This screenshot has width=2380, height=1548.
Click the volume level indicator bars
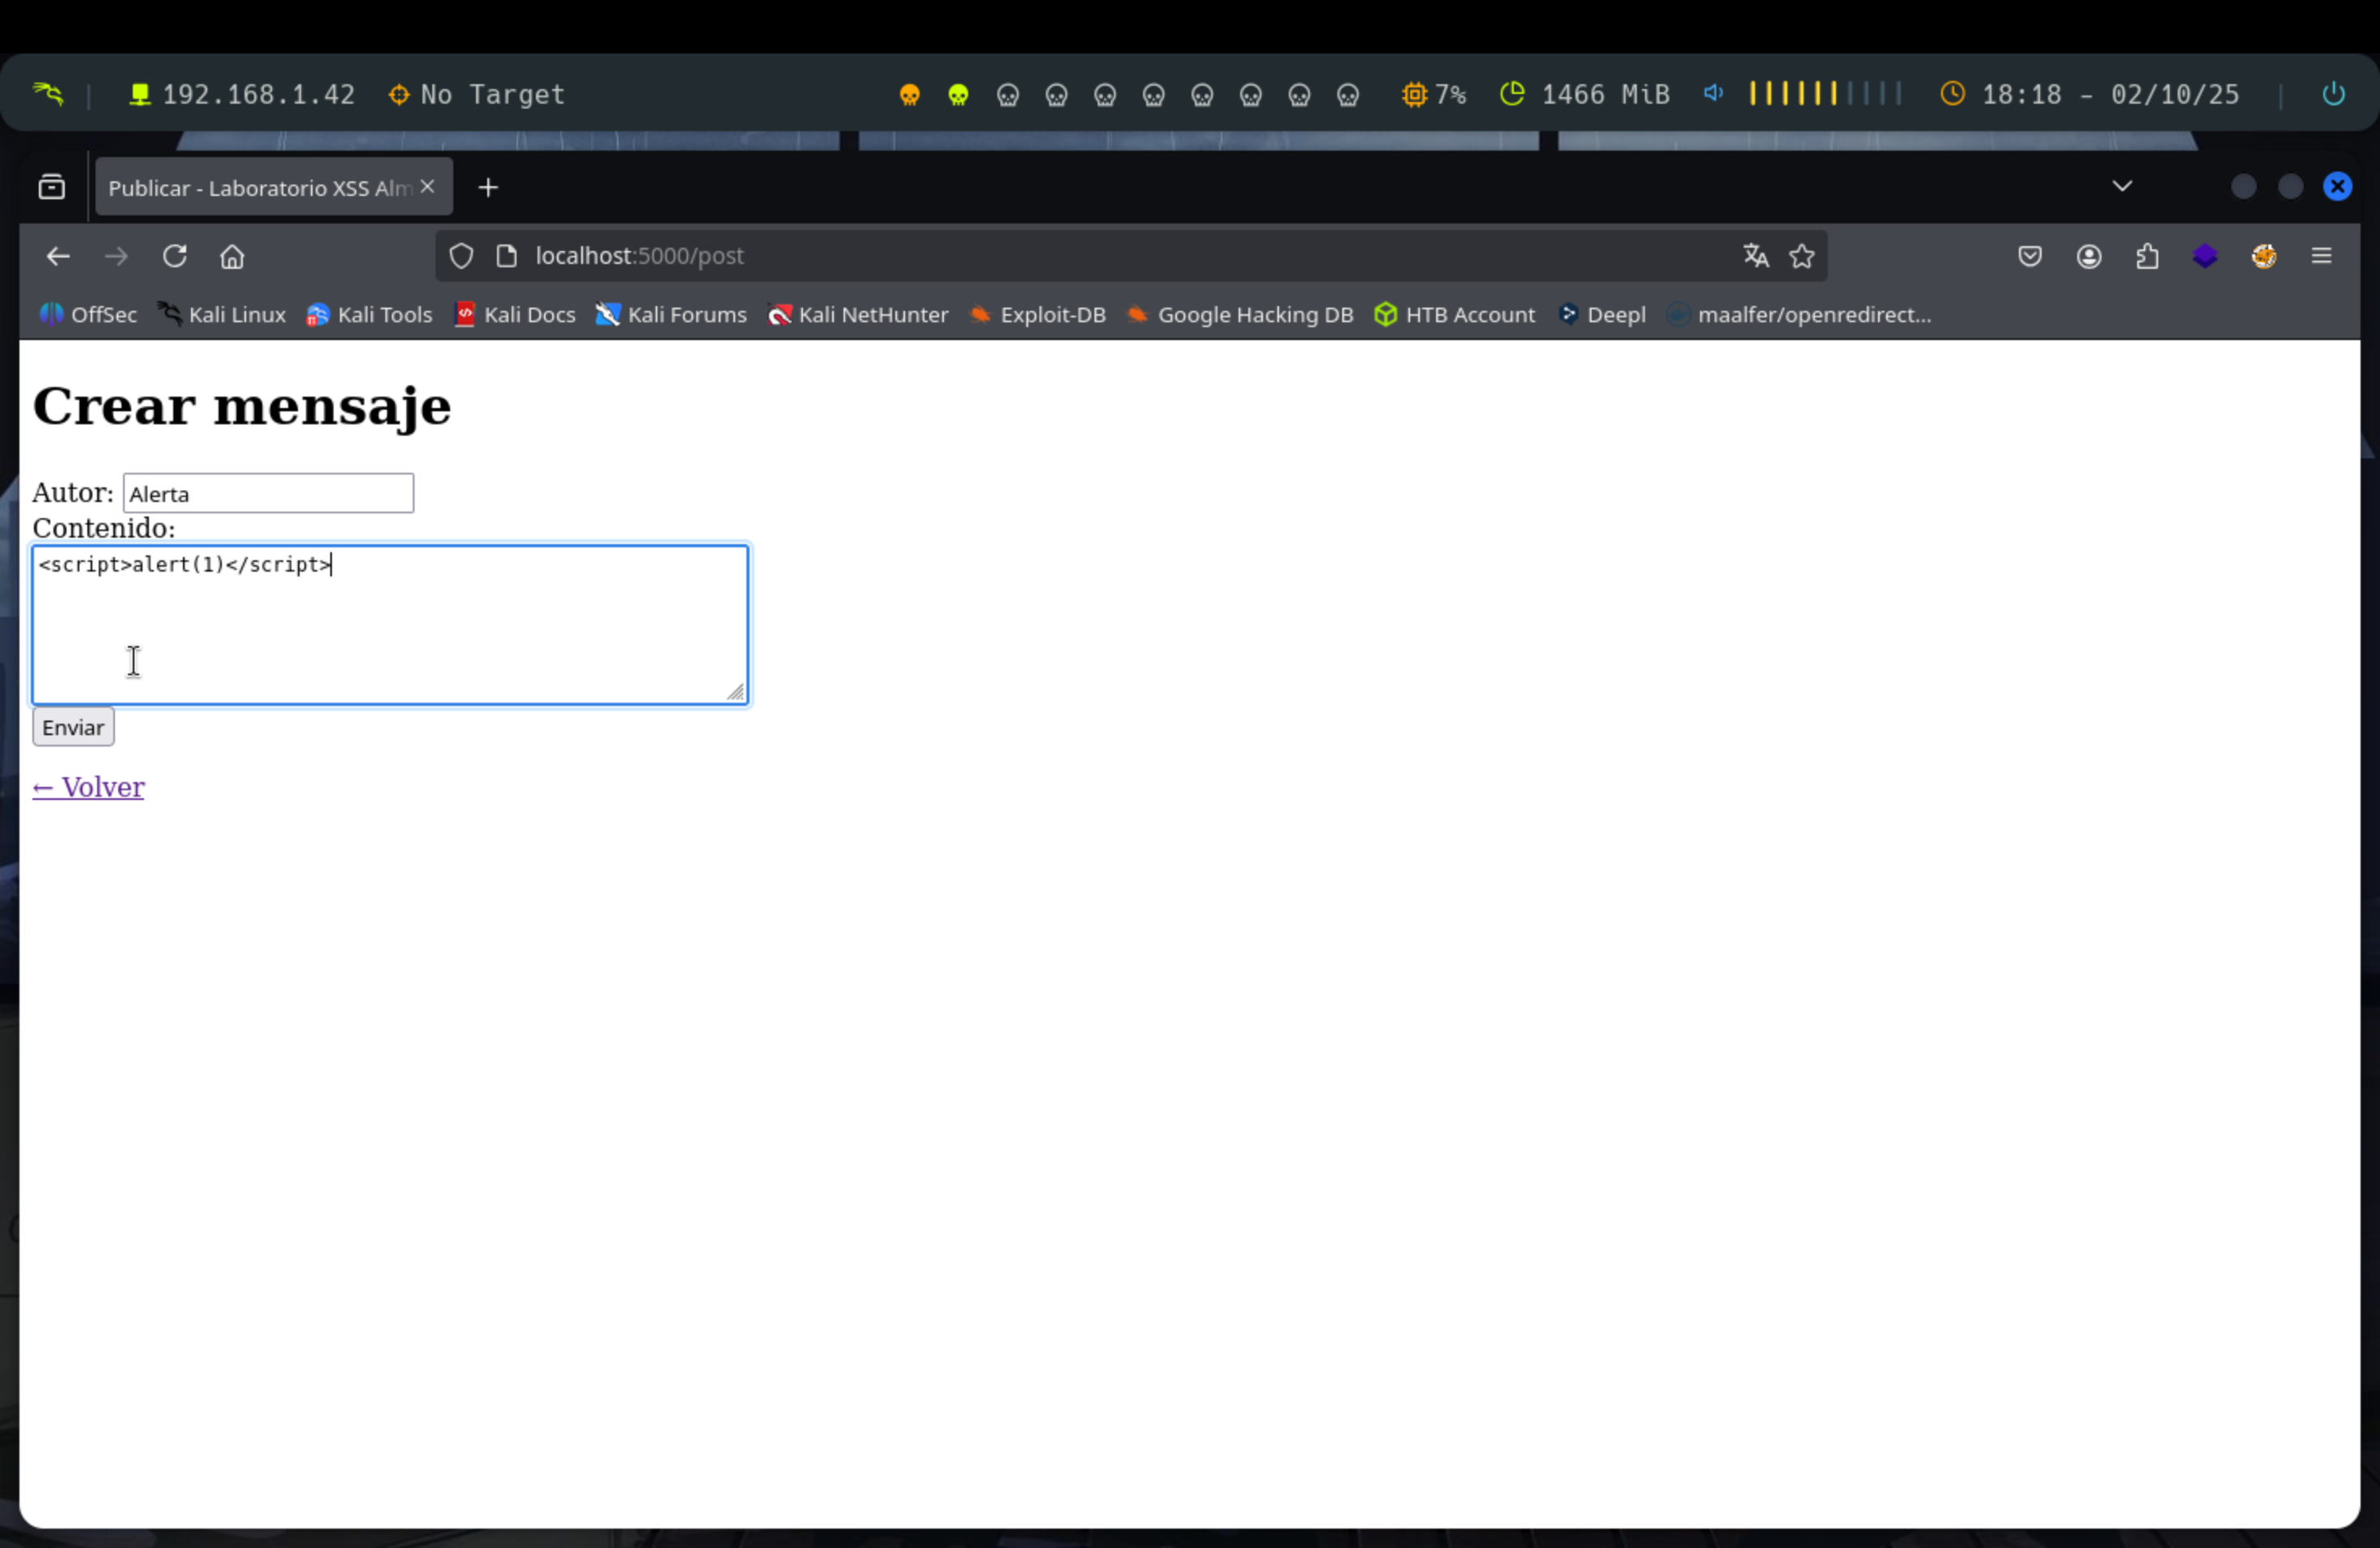[1824, 94]
